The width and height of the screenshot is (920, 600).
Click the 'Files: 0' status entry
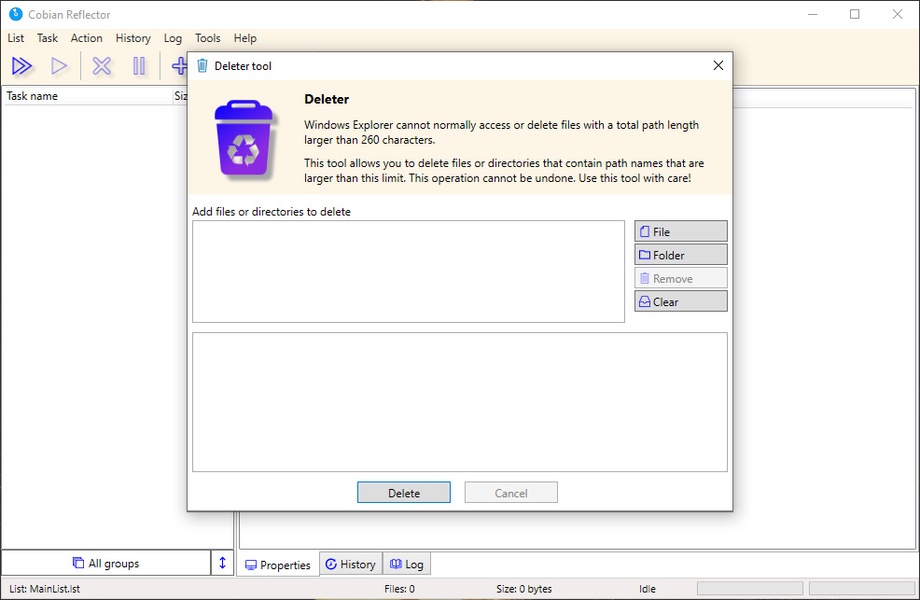pyautogui.click(x=400, y=589)
